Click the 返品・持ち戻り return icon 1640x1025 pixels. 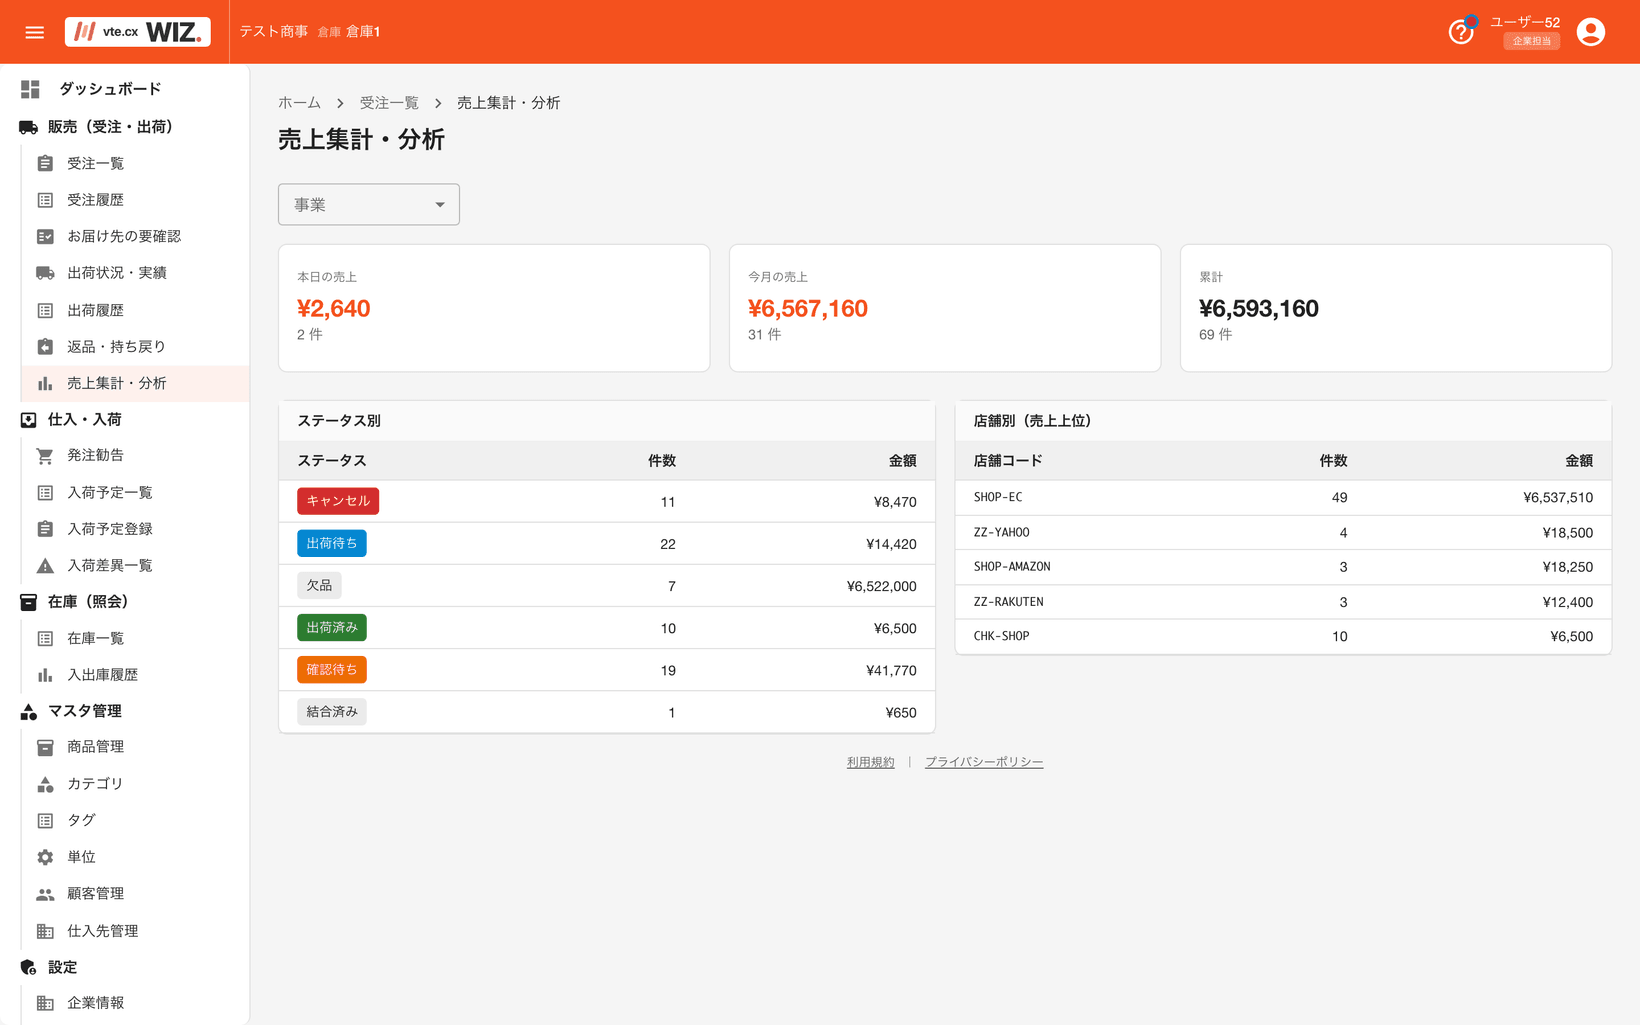(45, 347)
